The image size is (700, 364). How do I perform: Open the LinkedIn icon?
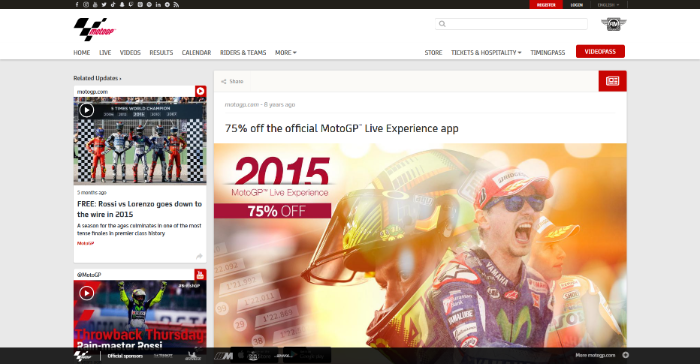(x=158, y=4)
